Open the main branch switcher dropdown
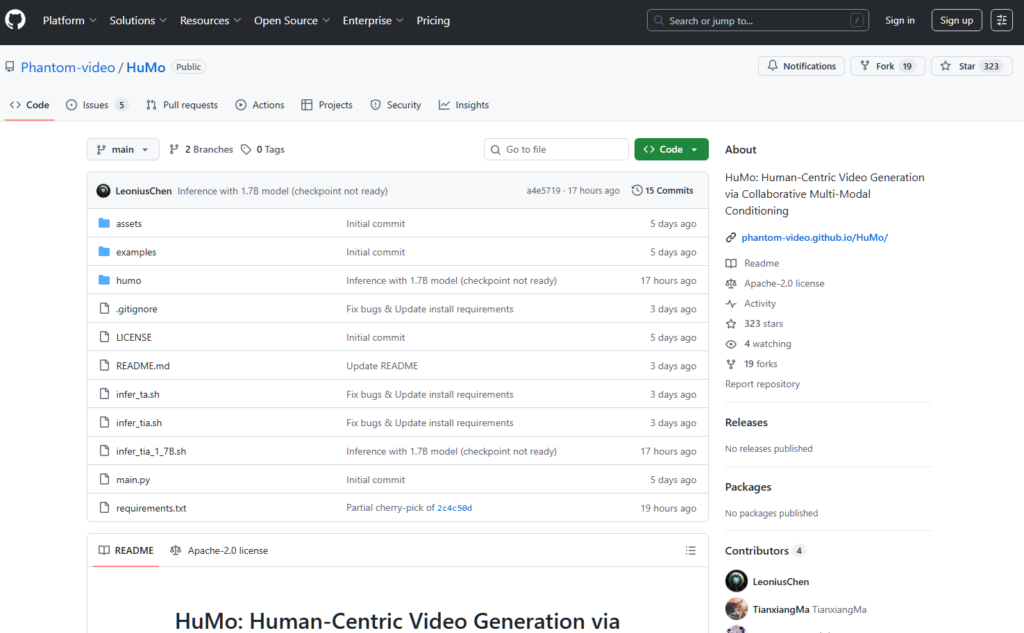The width and height of the screenshot is (1024, 633). click(x=123, y=150)
